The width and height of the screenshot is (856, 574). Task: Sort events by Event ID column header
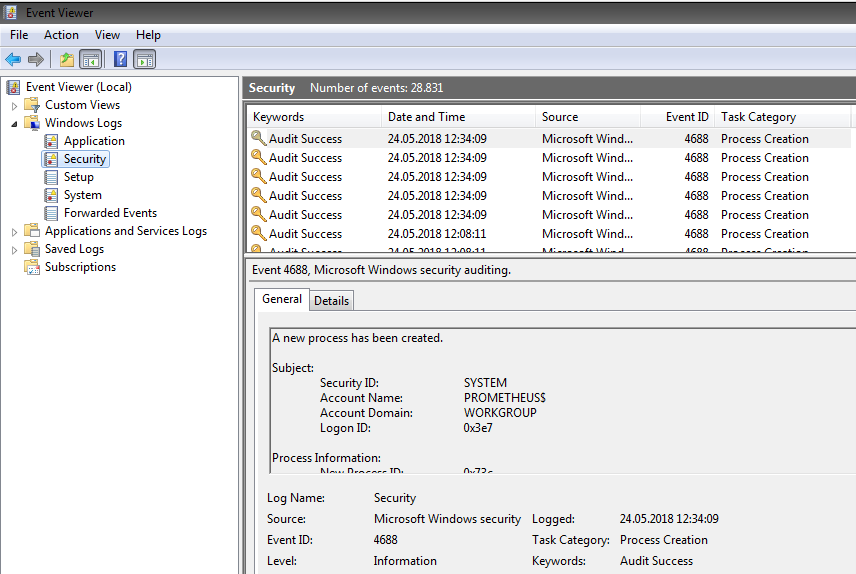pos(687,117)
